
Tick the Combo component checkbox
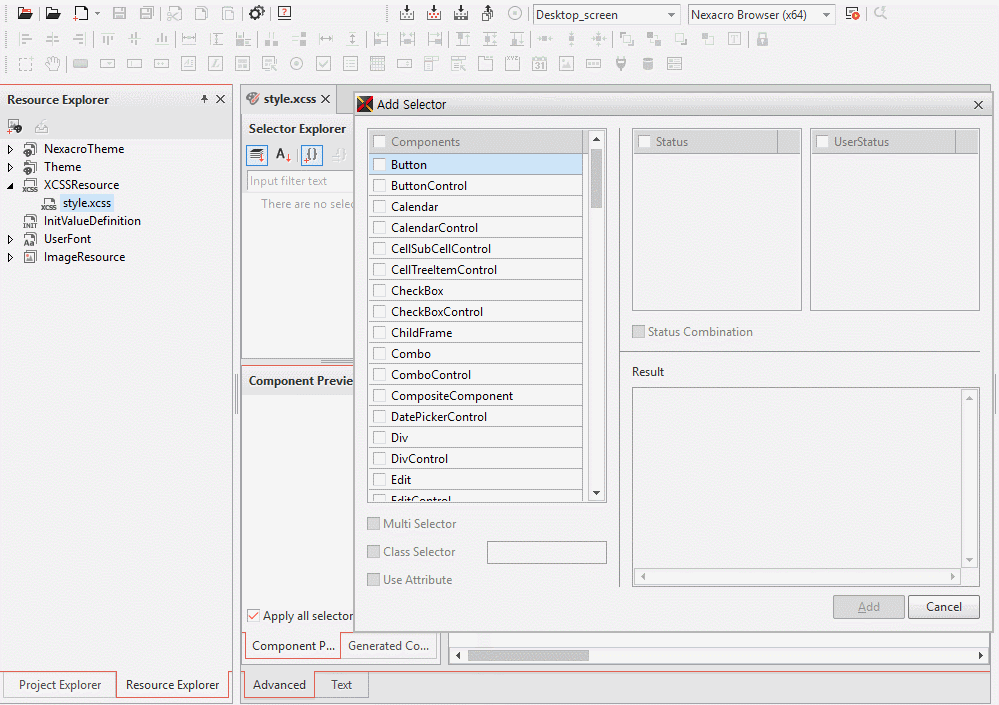tap(379, 354)
